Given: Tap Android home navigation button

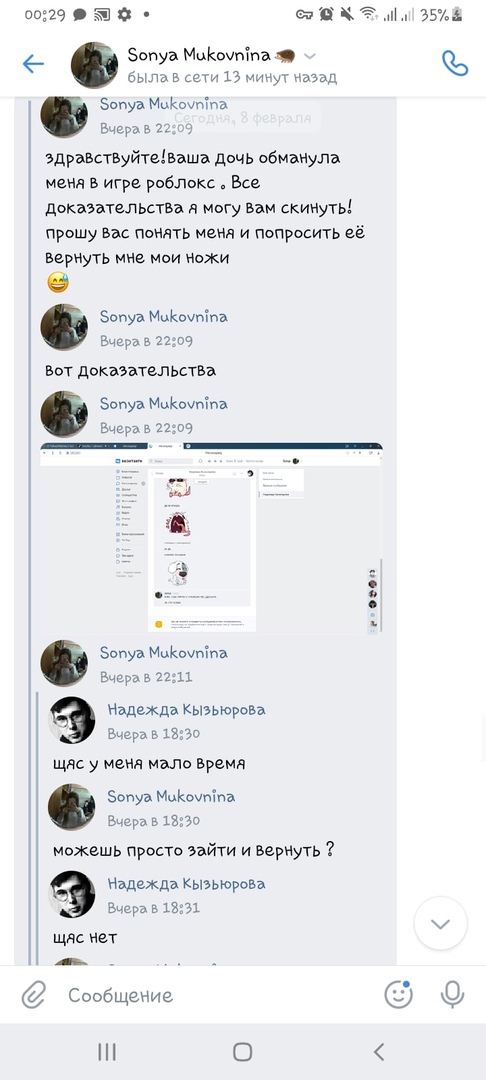Looking at the screenshot, I should (242, 1051).
